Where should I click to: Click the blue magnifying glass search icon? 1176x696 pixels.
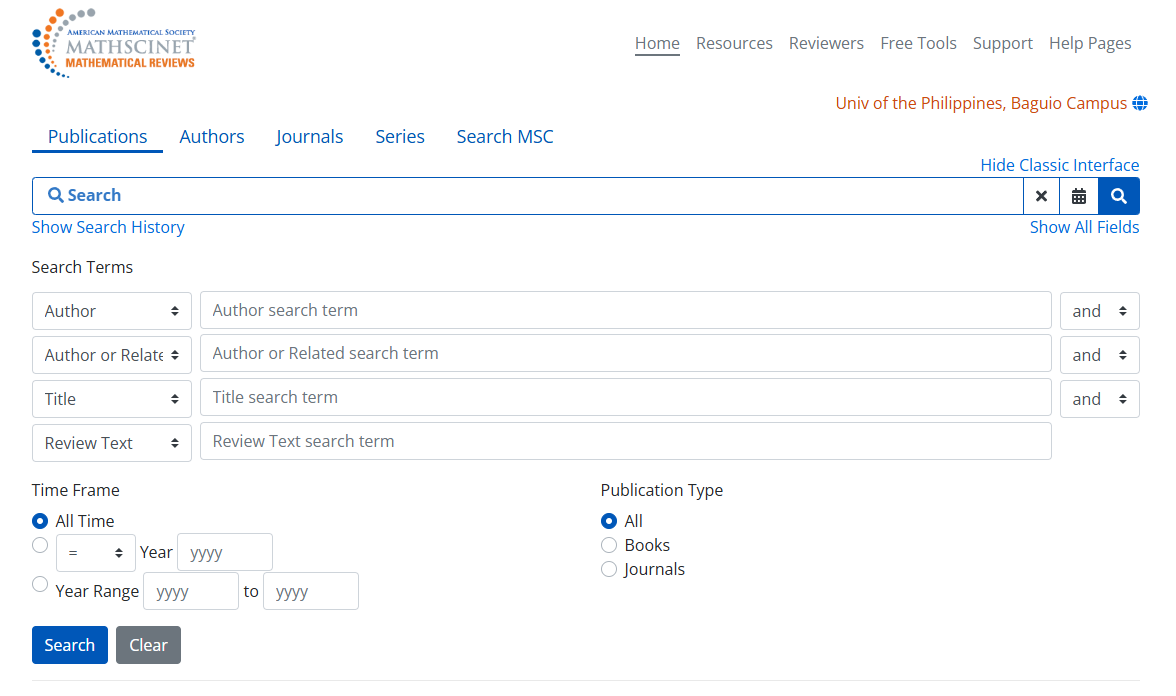[1119, 196]
